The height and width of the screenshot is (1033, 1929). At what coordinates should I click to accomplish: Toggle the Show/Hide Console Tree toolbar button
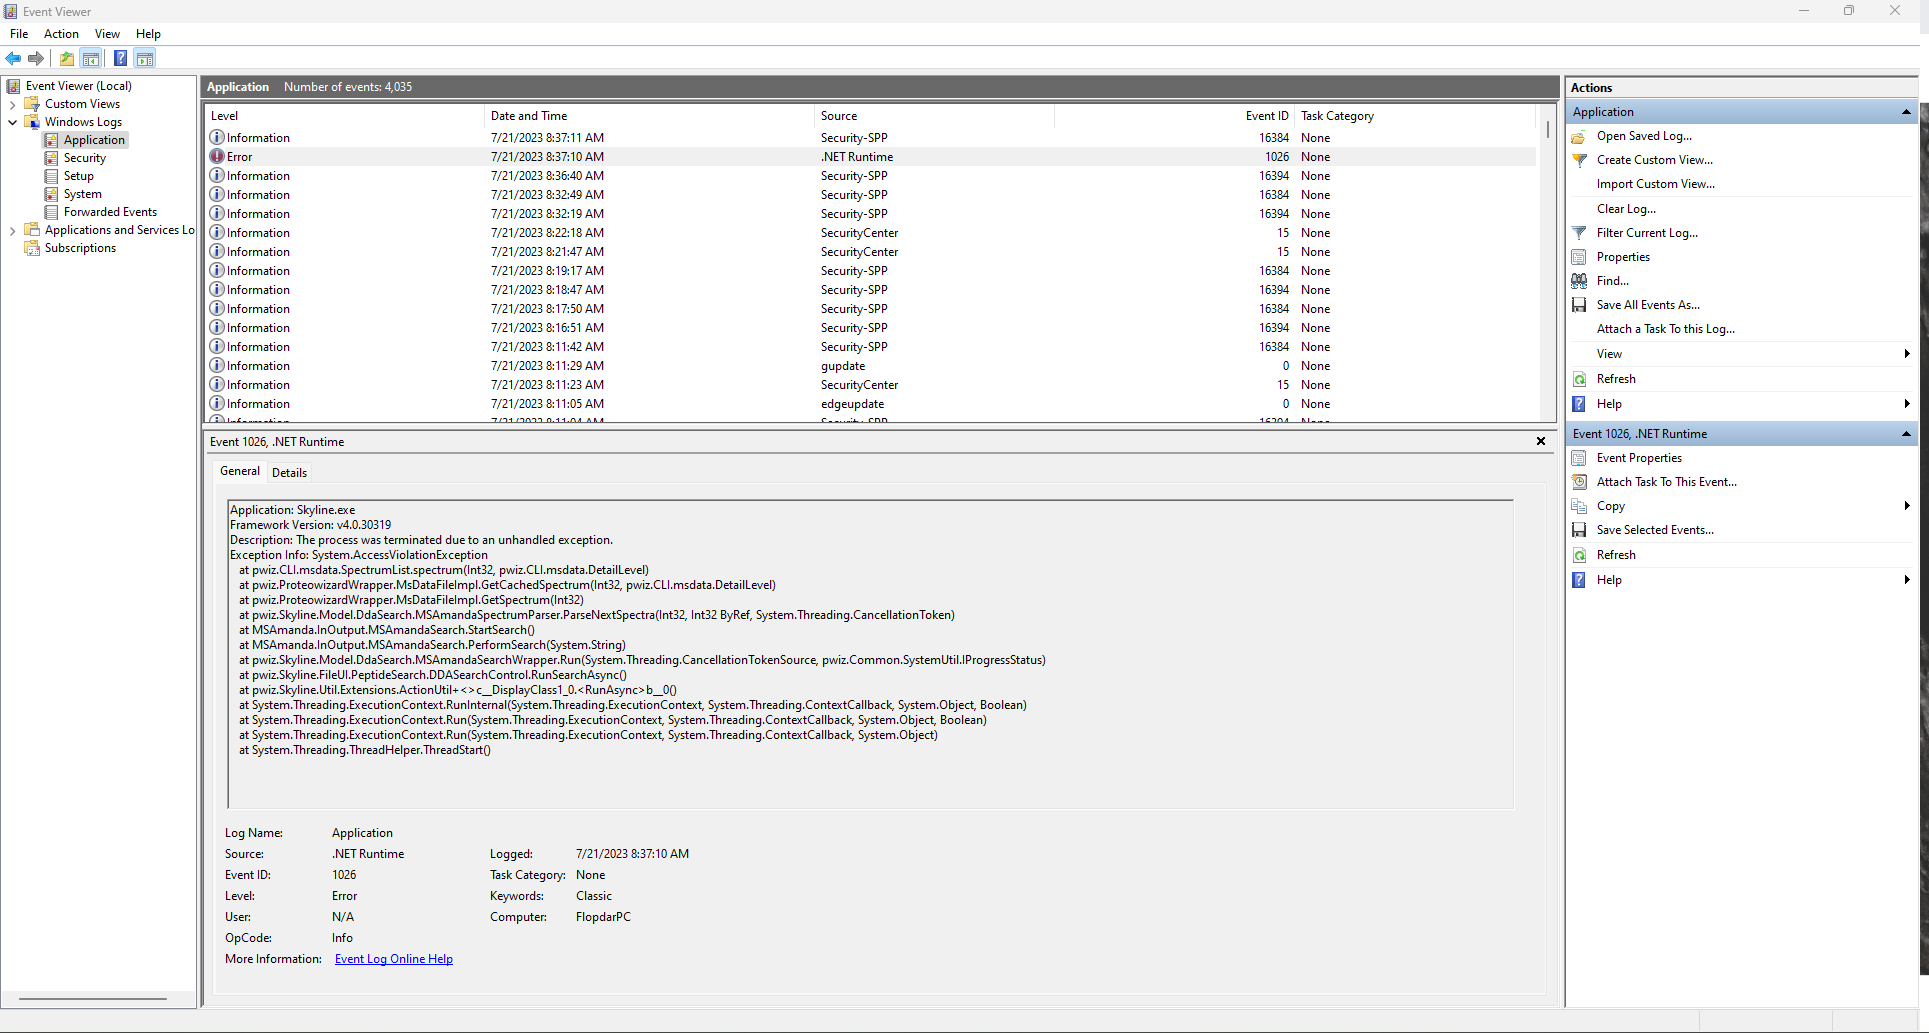click(x=91, y=58)
